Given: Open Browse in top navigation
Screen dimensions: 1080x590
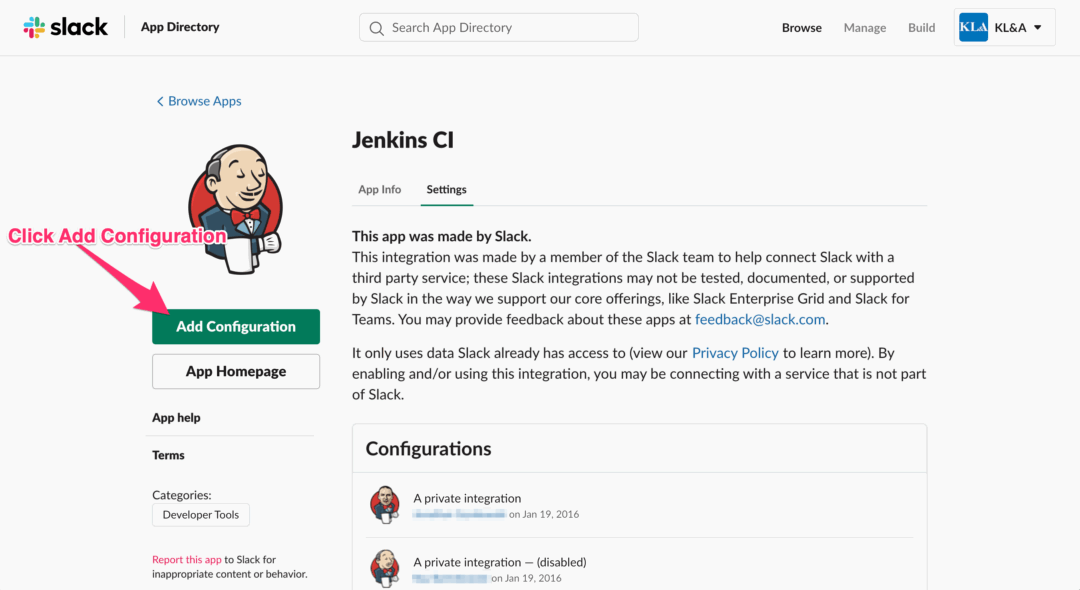Looking at the screenshot, I should 802,28.
